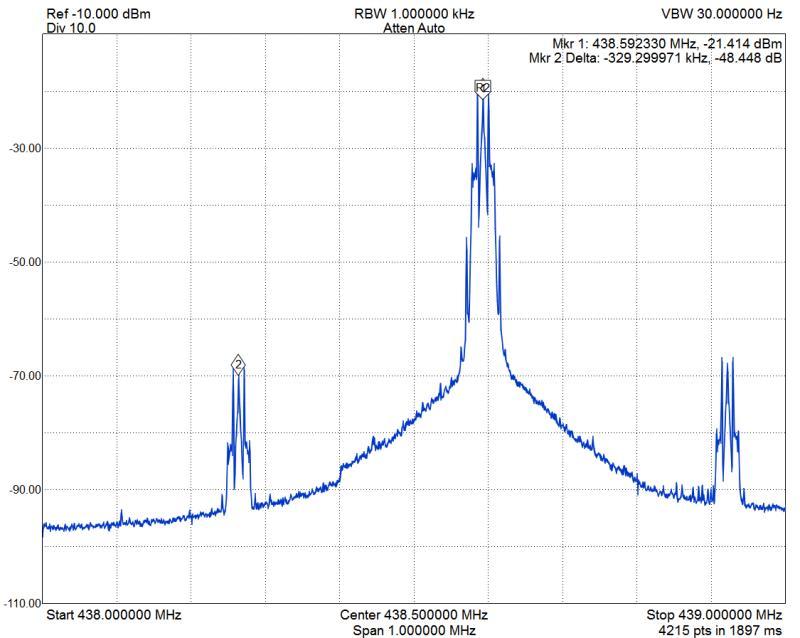The width and height of the screenshot is (800, 638).
Task: Select the Div 10.0 scale setting
Action: pyautogui.click(x=71, y=28)
